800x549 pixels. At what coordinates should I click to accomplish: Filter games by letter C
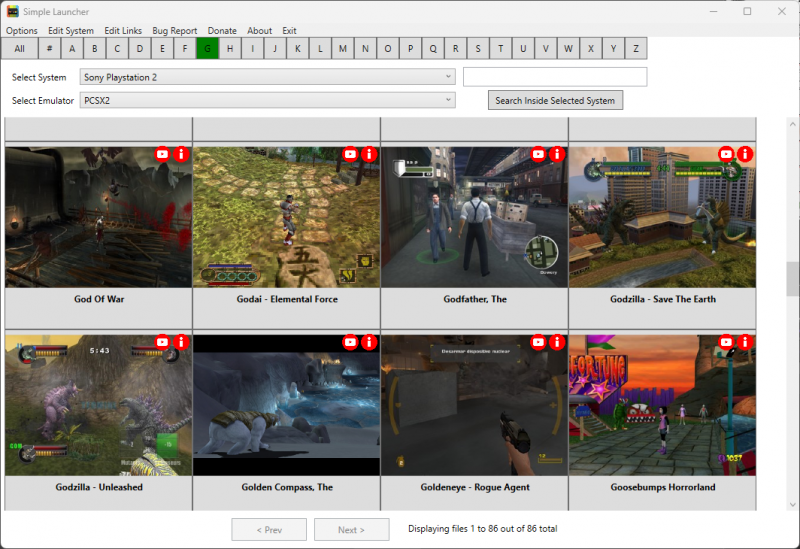click(x=117, y=48)
